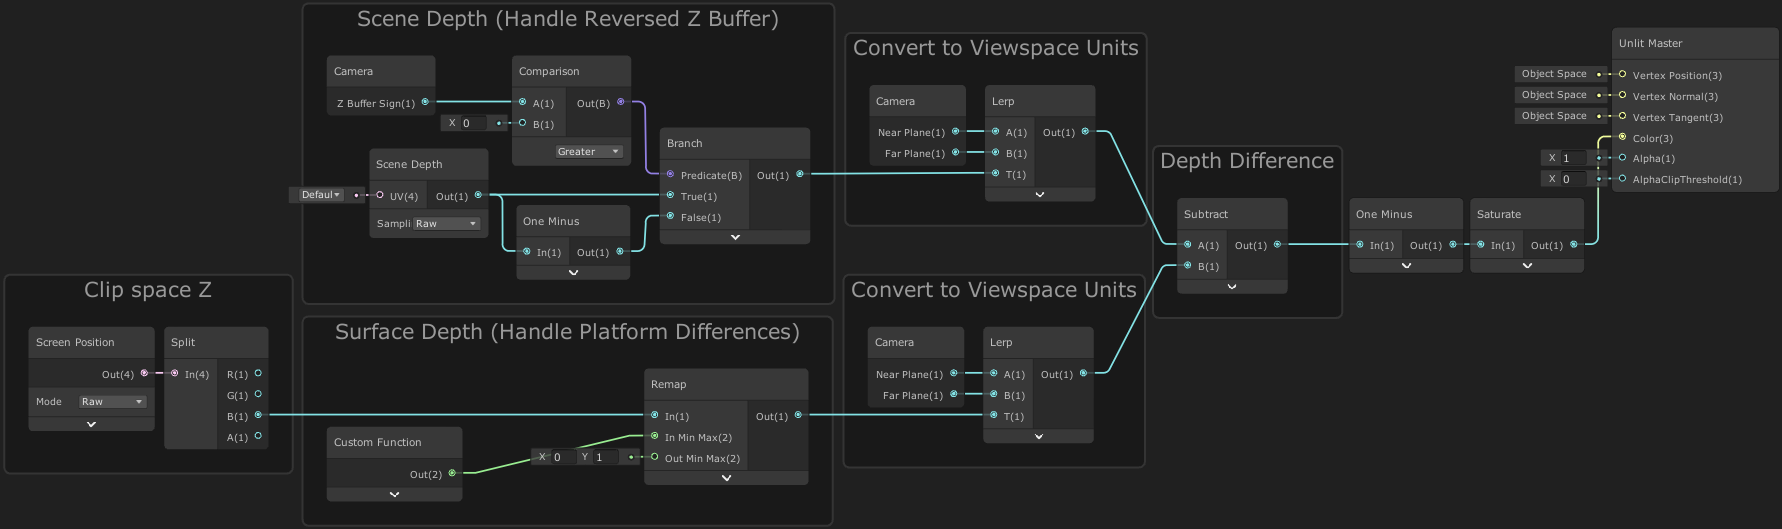Select the Branch Predicate(B) input port
The image size is (1782, 529).
(670, 174)
